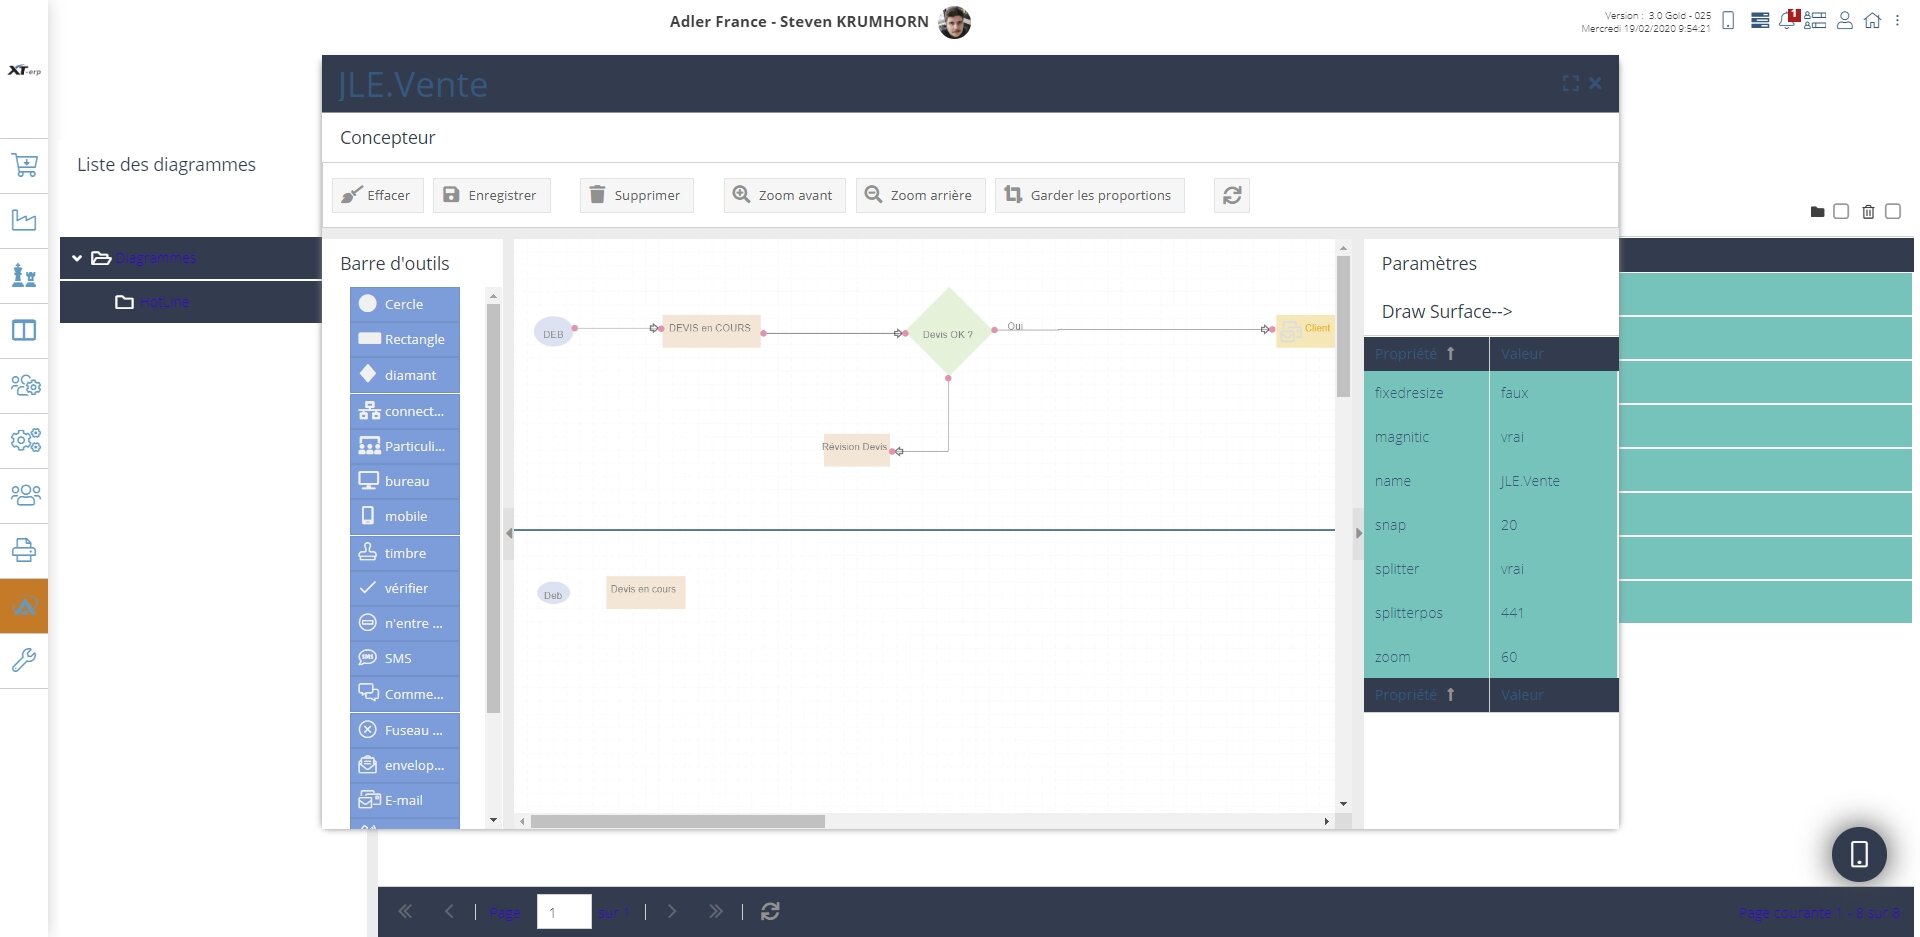Viewport: 1920px width, 937px height.
Task: Click the canvas horizontal scrollbar thumb
Action: (x=677, y=821)
